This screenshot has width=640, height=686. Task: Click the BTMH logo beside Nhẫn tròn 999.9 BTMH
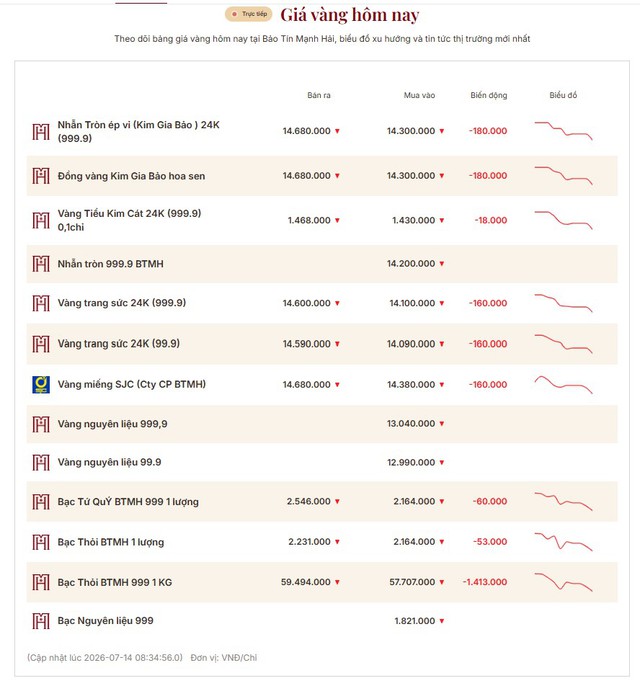[x=41, y=264]
